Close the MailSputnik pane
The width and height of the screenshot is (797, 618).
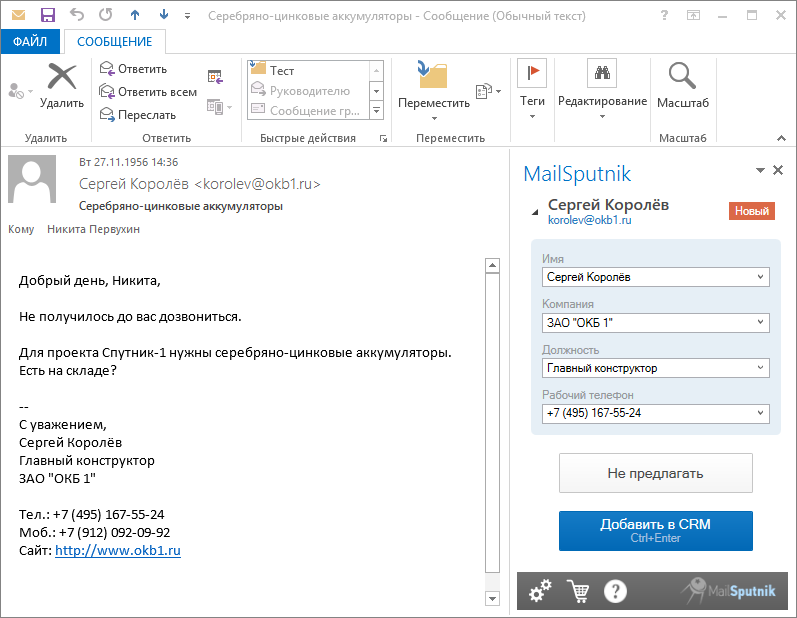[778, 170]
